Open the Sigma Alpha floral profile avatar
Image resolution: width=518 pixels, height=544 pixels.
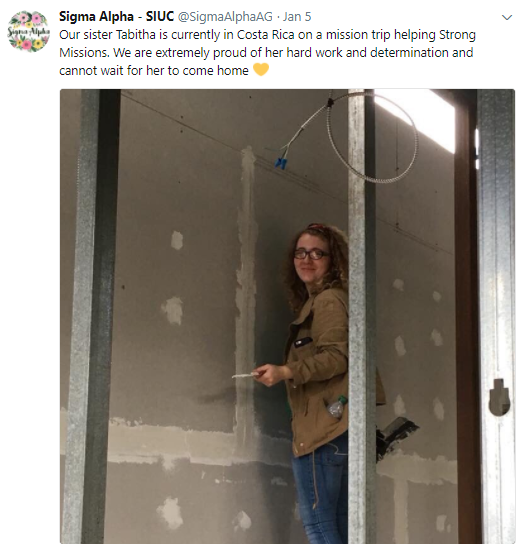coord(28,32)
